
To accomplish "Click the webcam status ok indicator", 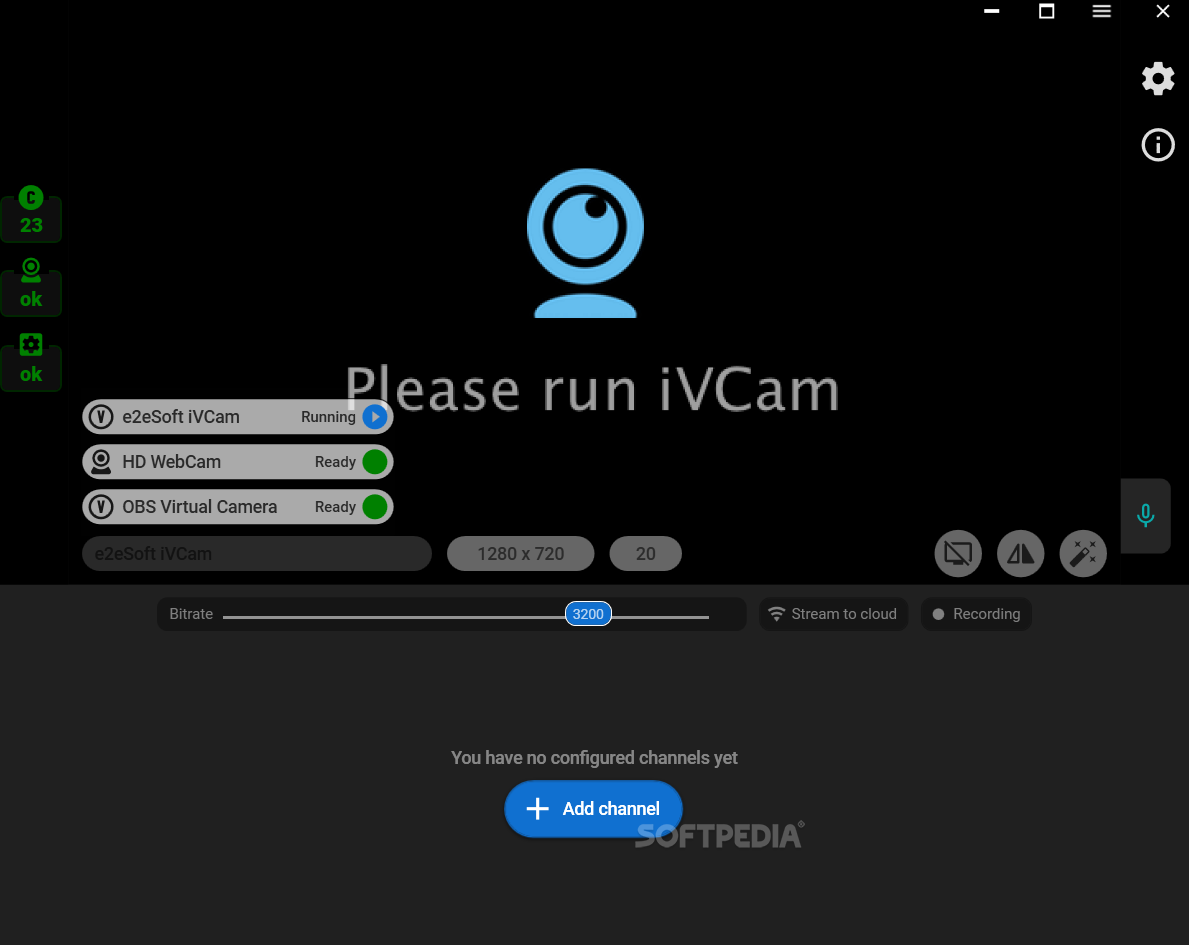I will click(31, 287).
